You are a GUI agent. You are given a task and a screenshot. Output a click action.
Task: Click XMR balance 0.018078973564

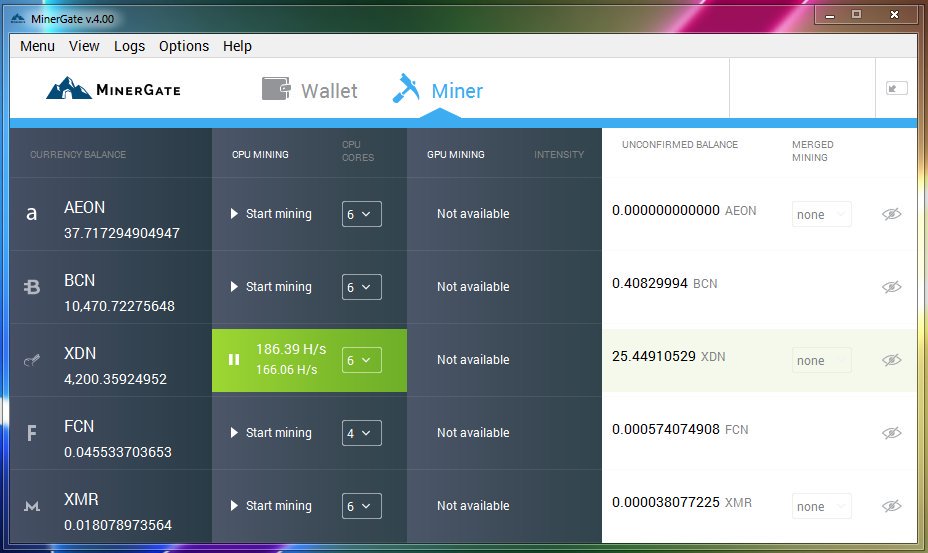(x=118, y=525)
